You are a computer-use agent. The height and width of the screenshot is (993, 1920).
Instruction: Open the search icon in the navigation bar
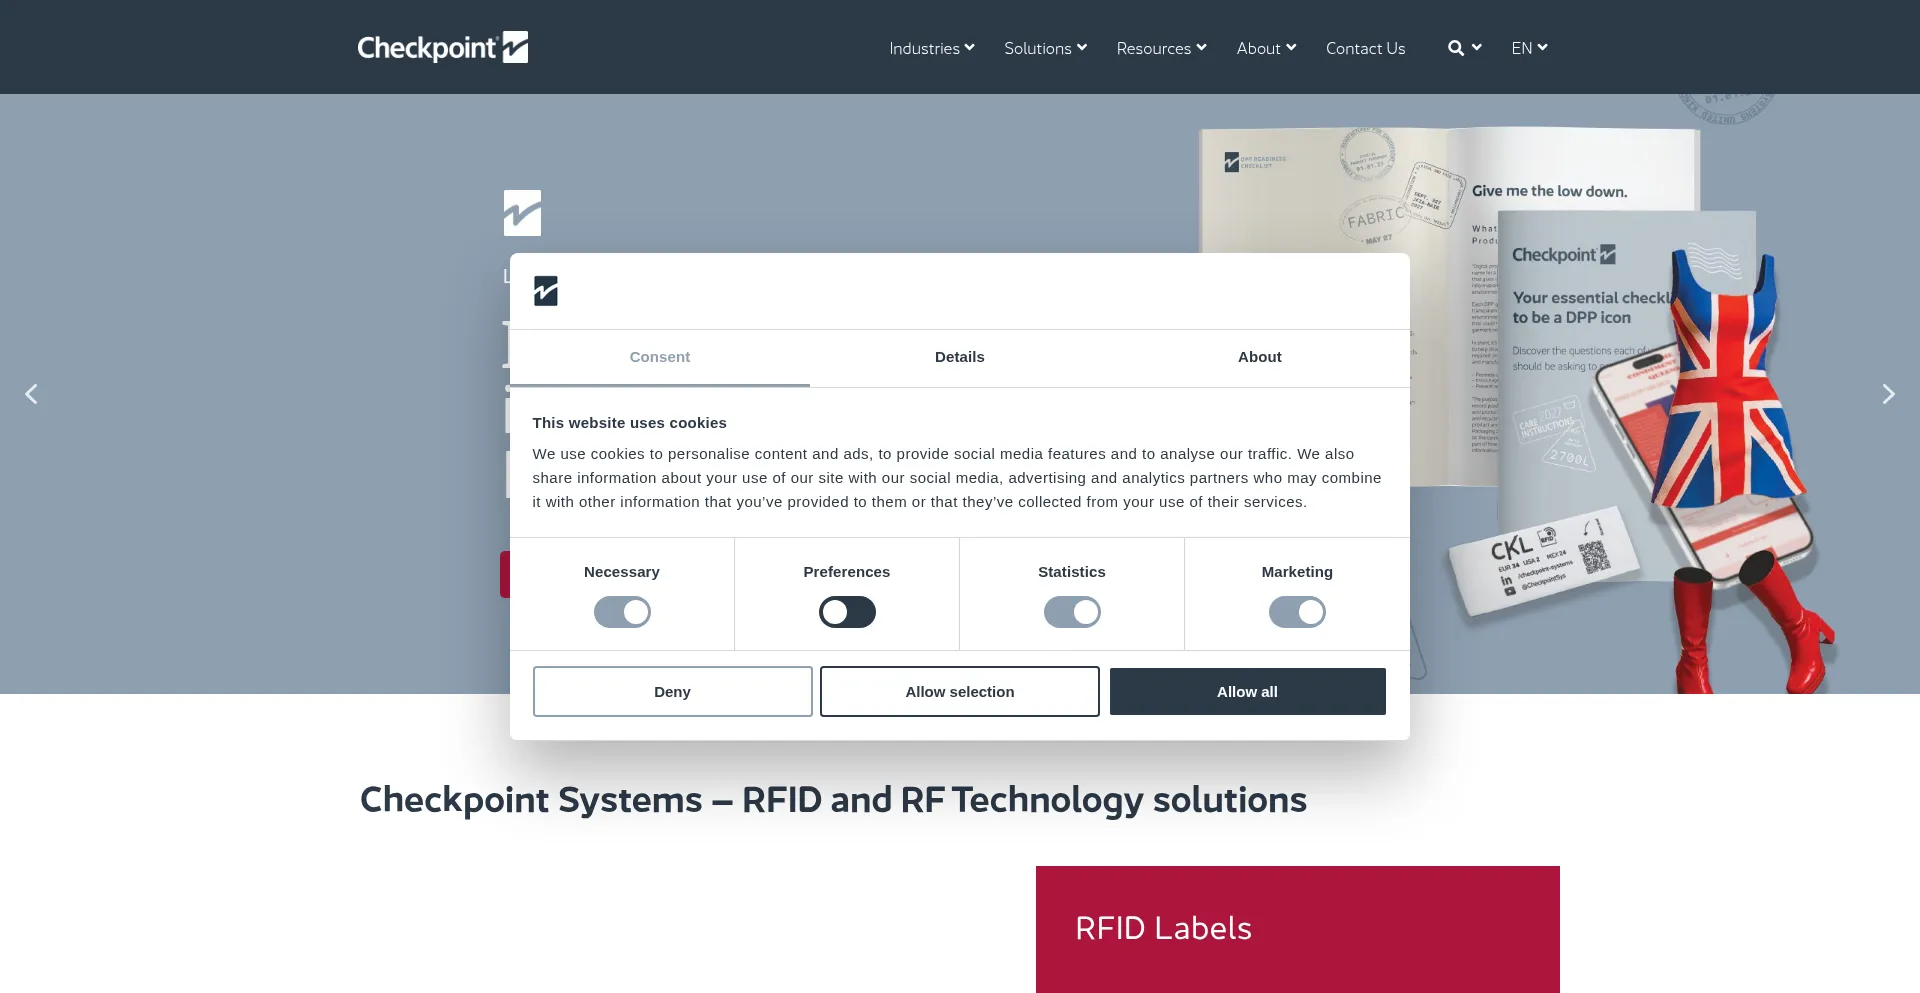[1455, 48]
